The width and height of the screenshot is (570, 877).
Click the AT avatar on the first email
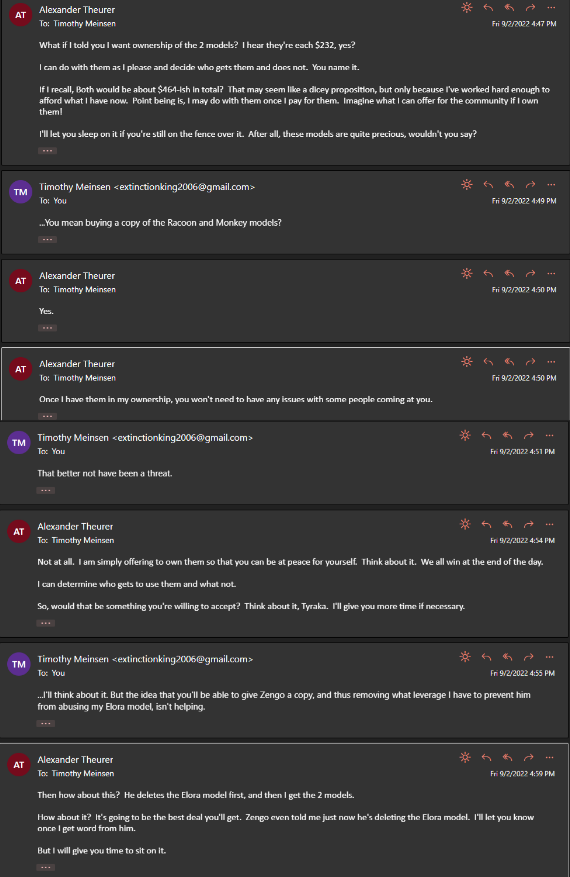click(x=21, y=15)
